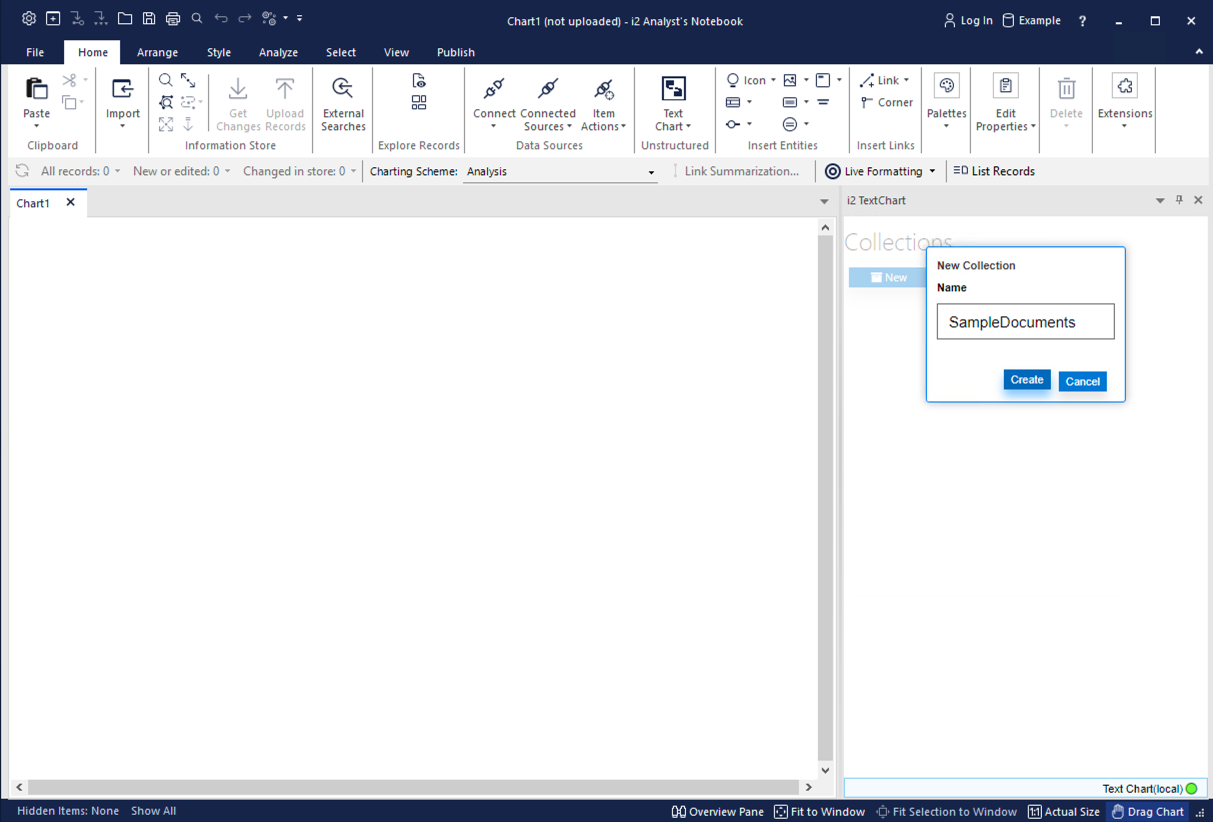
Task: Switch to the Publish tab
Action: point(456,52)
